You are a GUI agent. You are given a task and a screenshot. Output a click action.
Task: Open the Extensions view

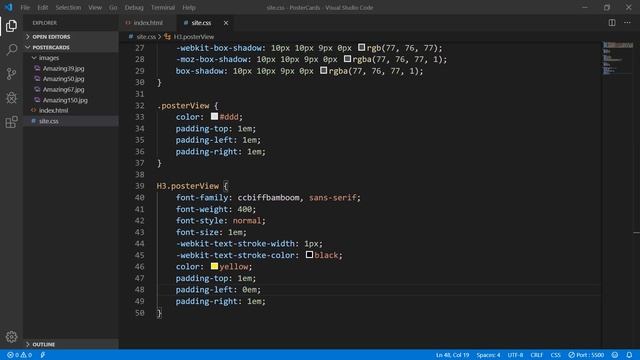point(11,122)
